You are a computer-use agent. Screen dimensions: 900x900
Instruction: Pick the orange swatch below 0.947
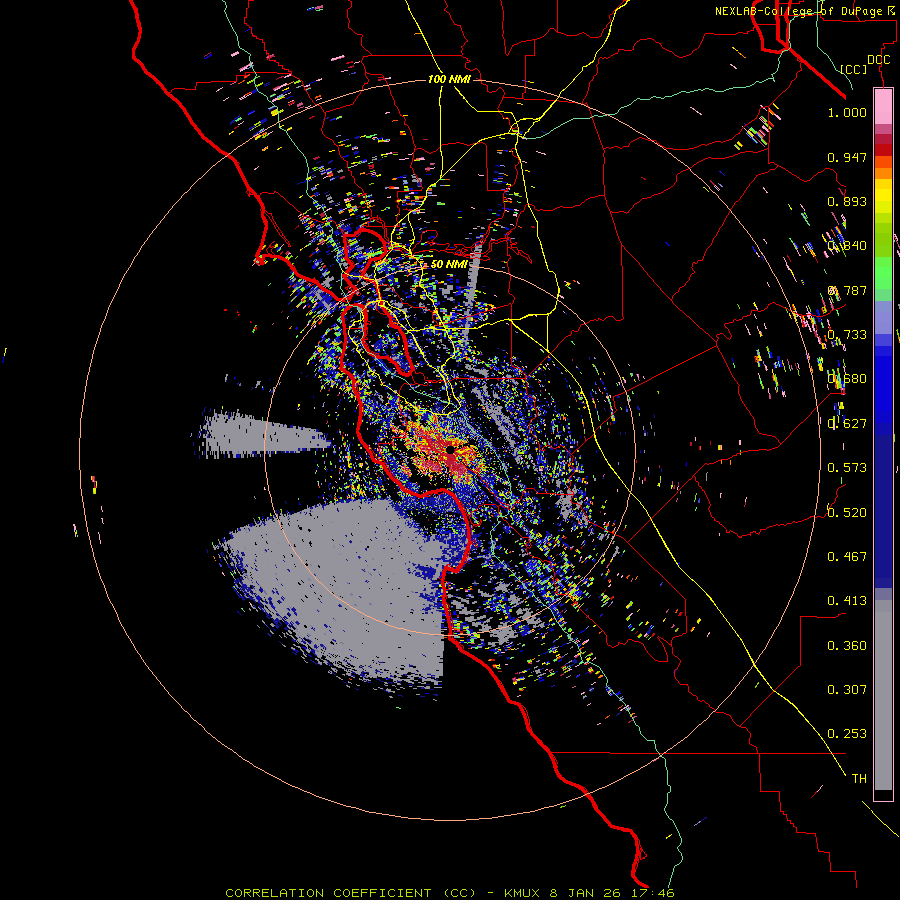pyautogui.click(x=883, y=173)
